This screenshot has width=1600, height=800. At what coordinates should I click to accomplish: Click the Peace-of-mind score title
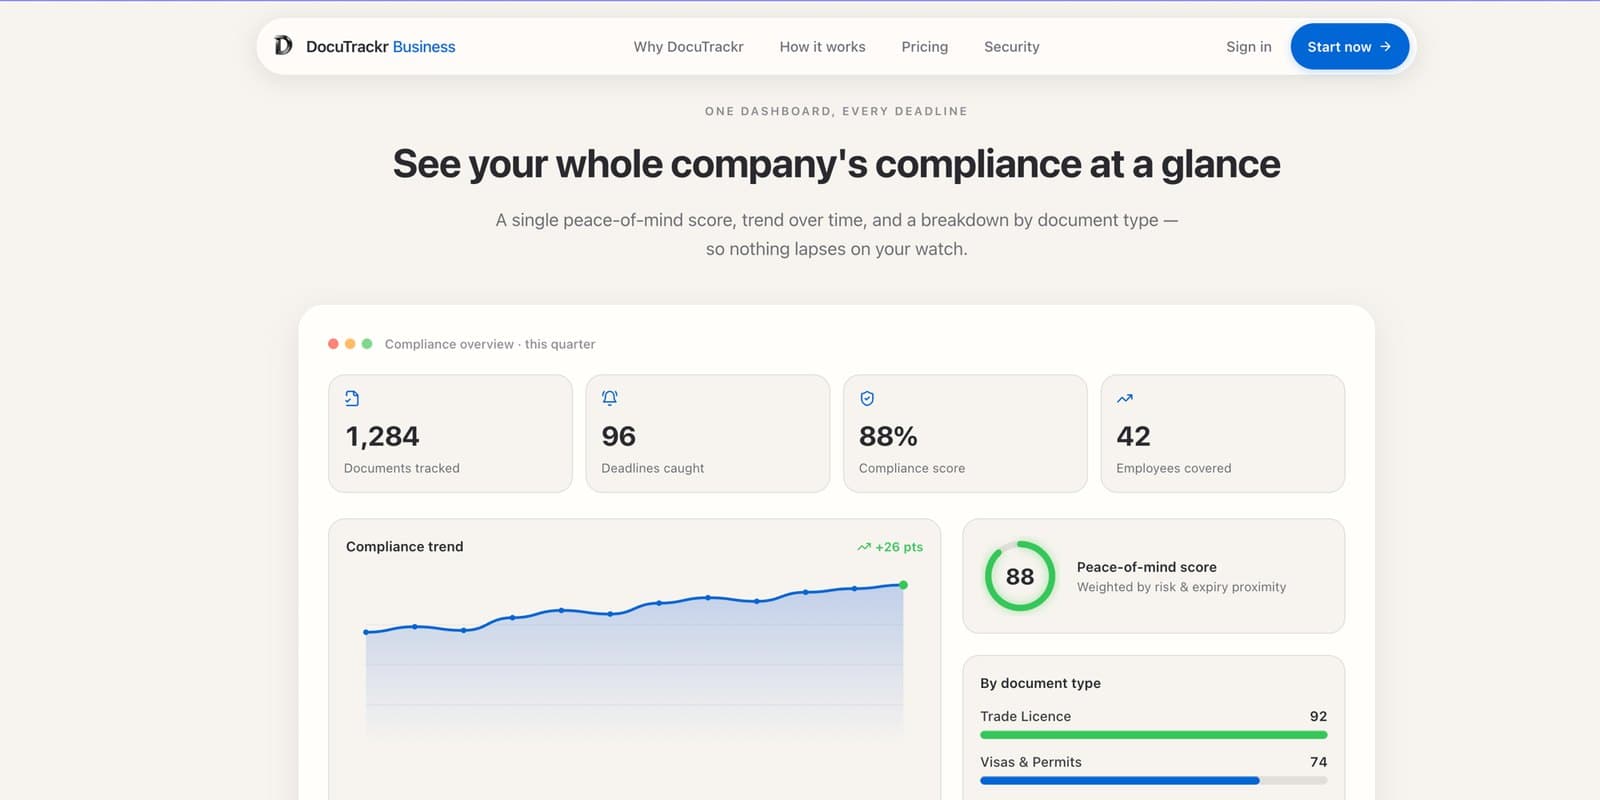tap(1146, 567)
